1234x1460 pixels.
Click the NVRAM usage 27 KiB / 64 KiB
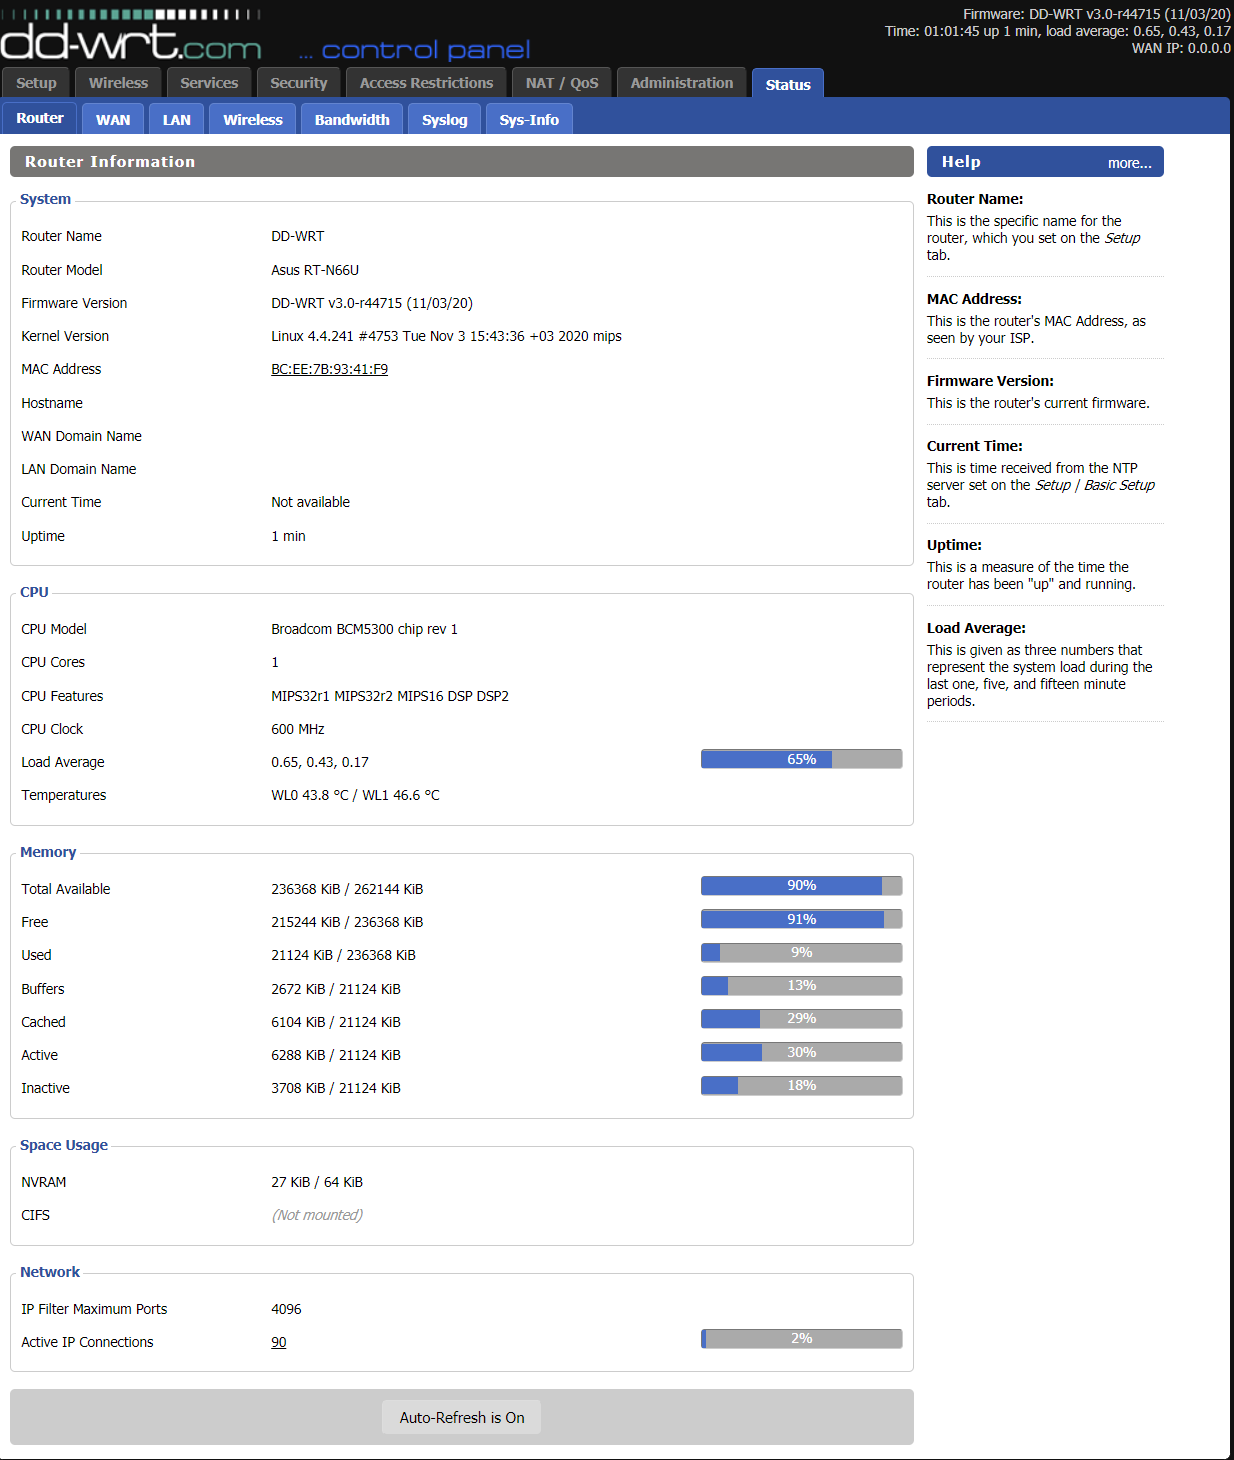[x=317, y=1182]
